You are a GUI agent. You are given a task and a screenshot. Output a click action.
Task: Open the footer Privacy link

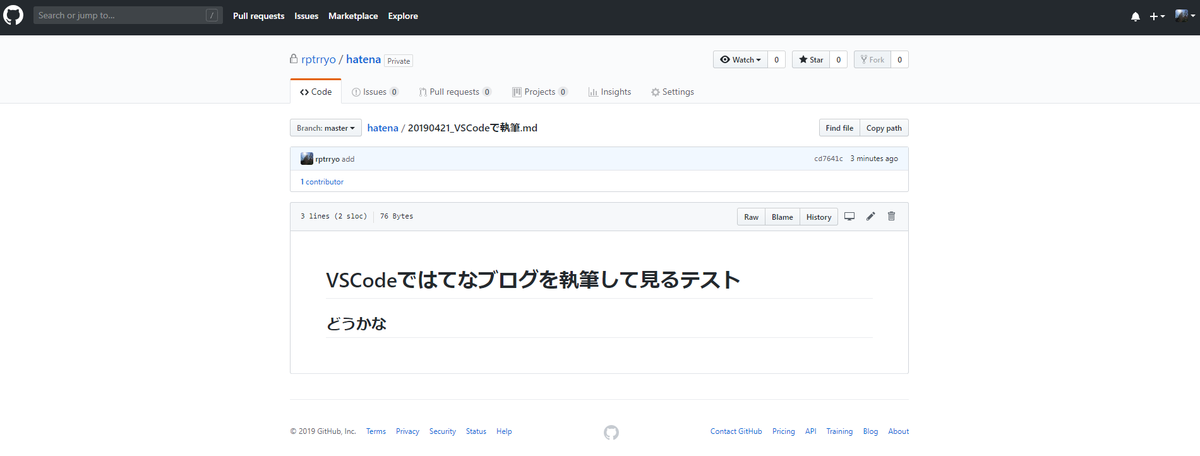[x=407, y=432]
